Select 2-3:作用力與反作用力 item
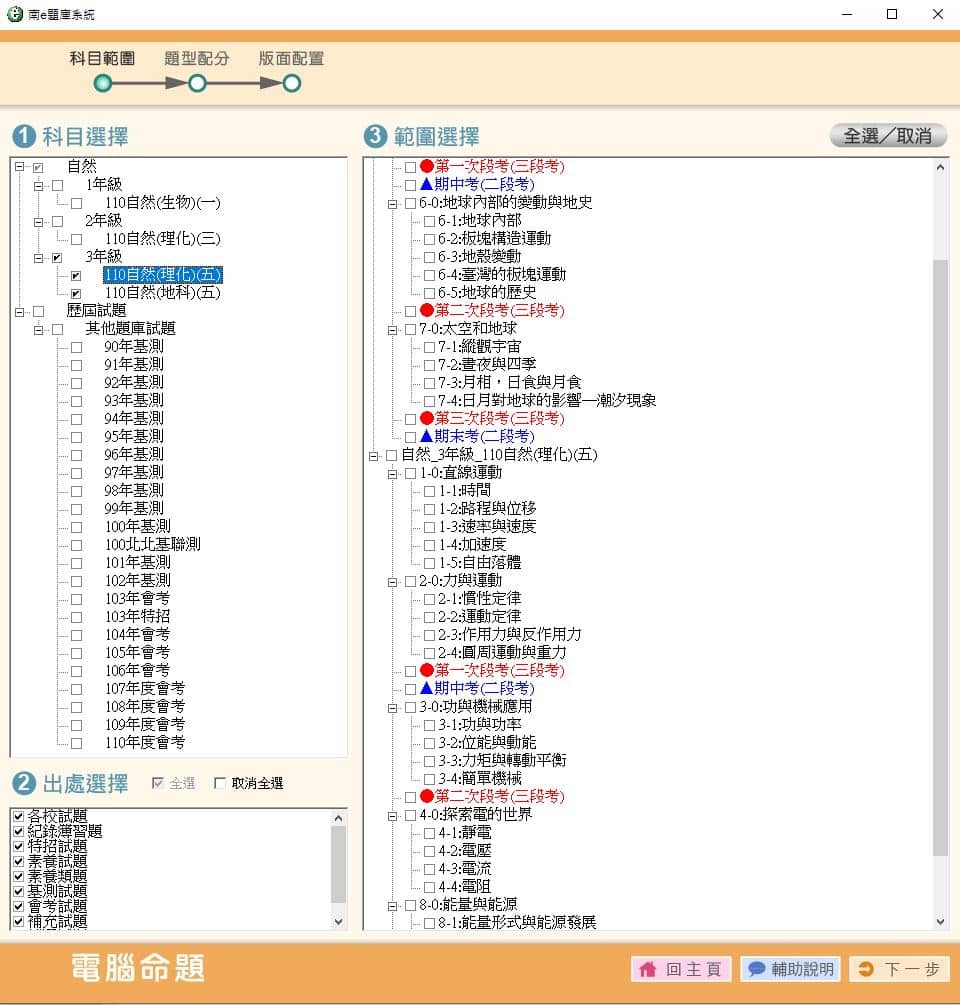 509,635
